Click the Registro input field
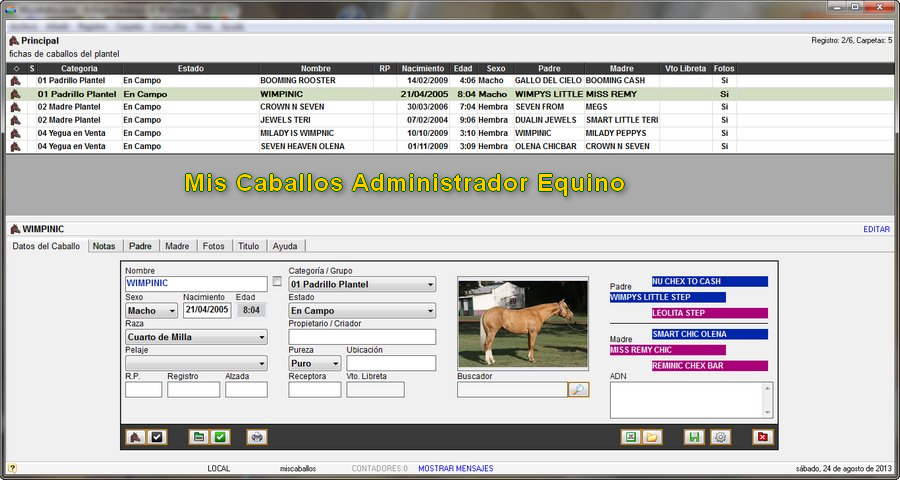 (193, 390)
